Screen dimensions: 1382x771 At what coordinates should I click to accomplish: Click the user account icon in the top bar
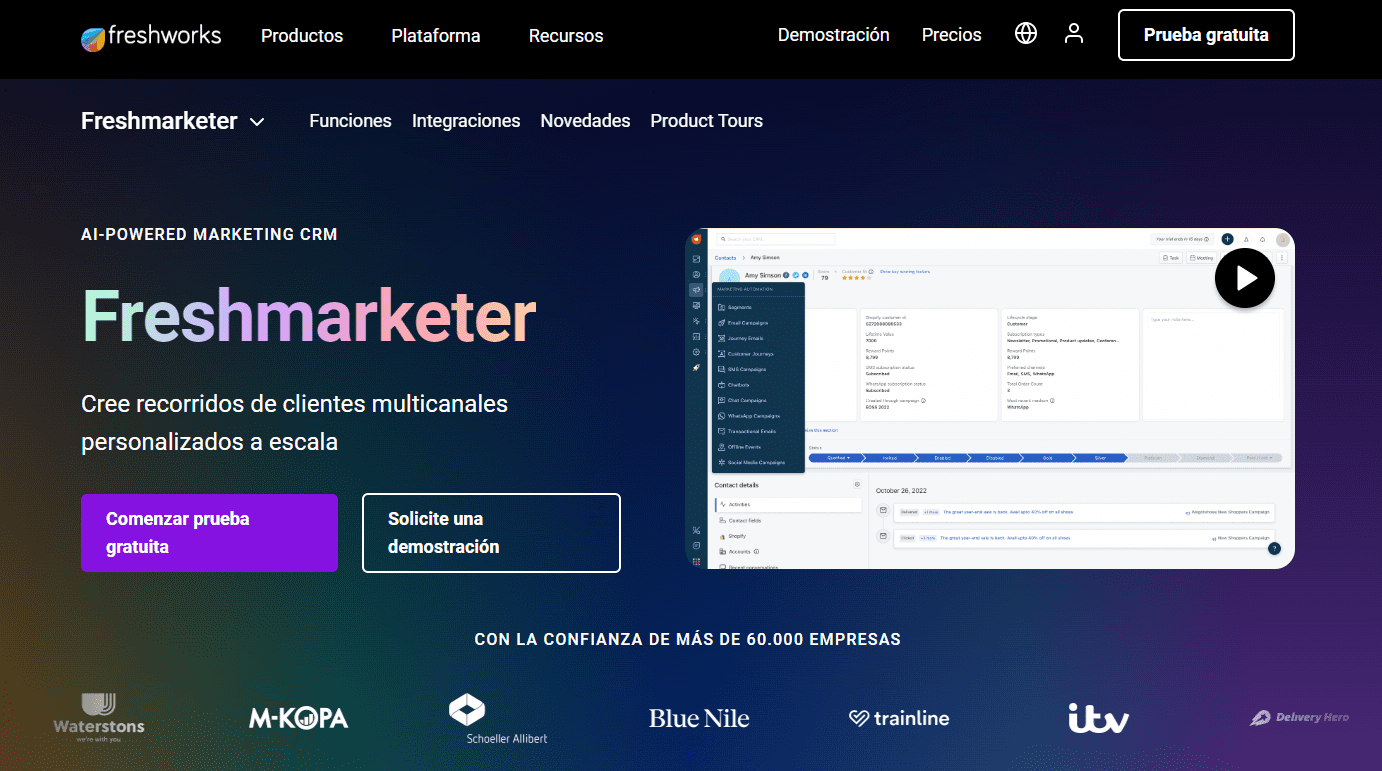click(x=1074, y=33)
